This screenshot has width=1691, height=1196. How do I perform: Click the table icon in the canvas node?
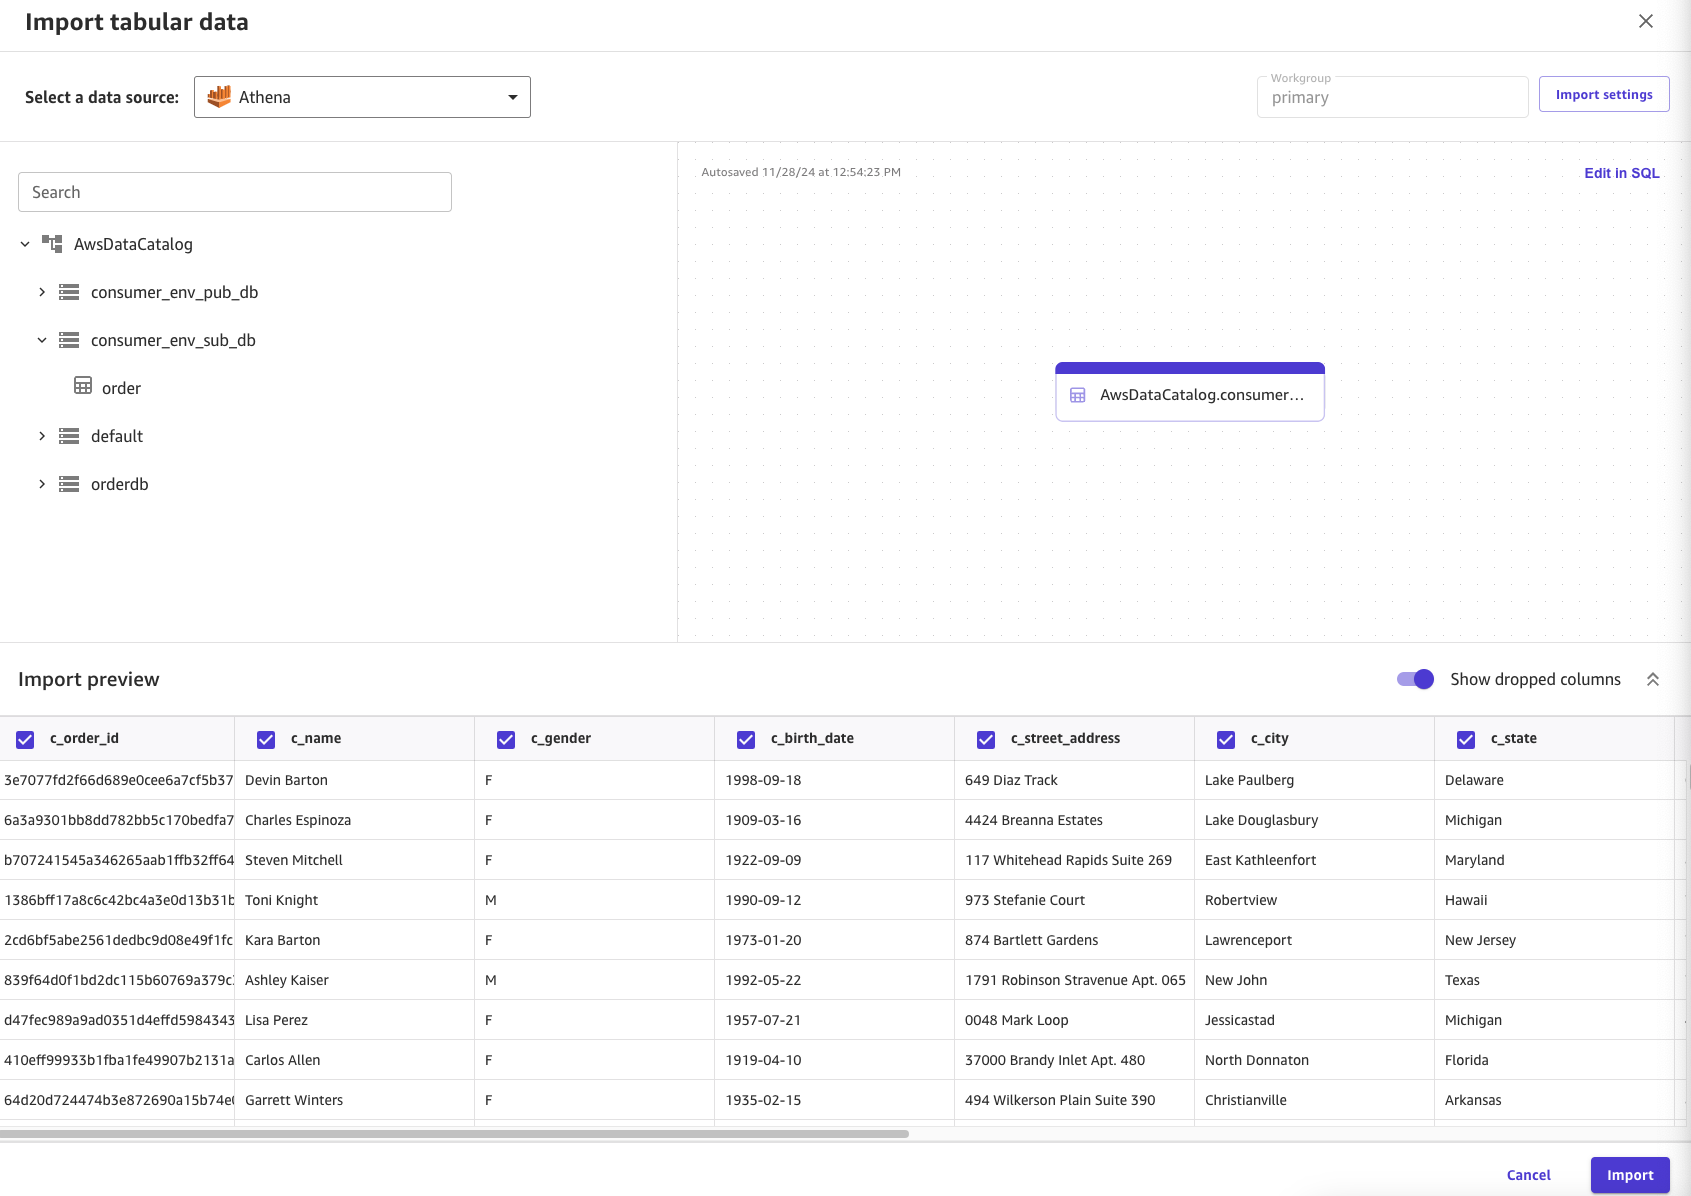1078,395
